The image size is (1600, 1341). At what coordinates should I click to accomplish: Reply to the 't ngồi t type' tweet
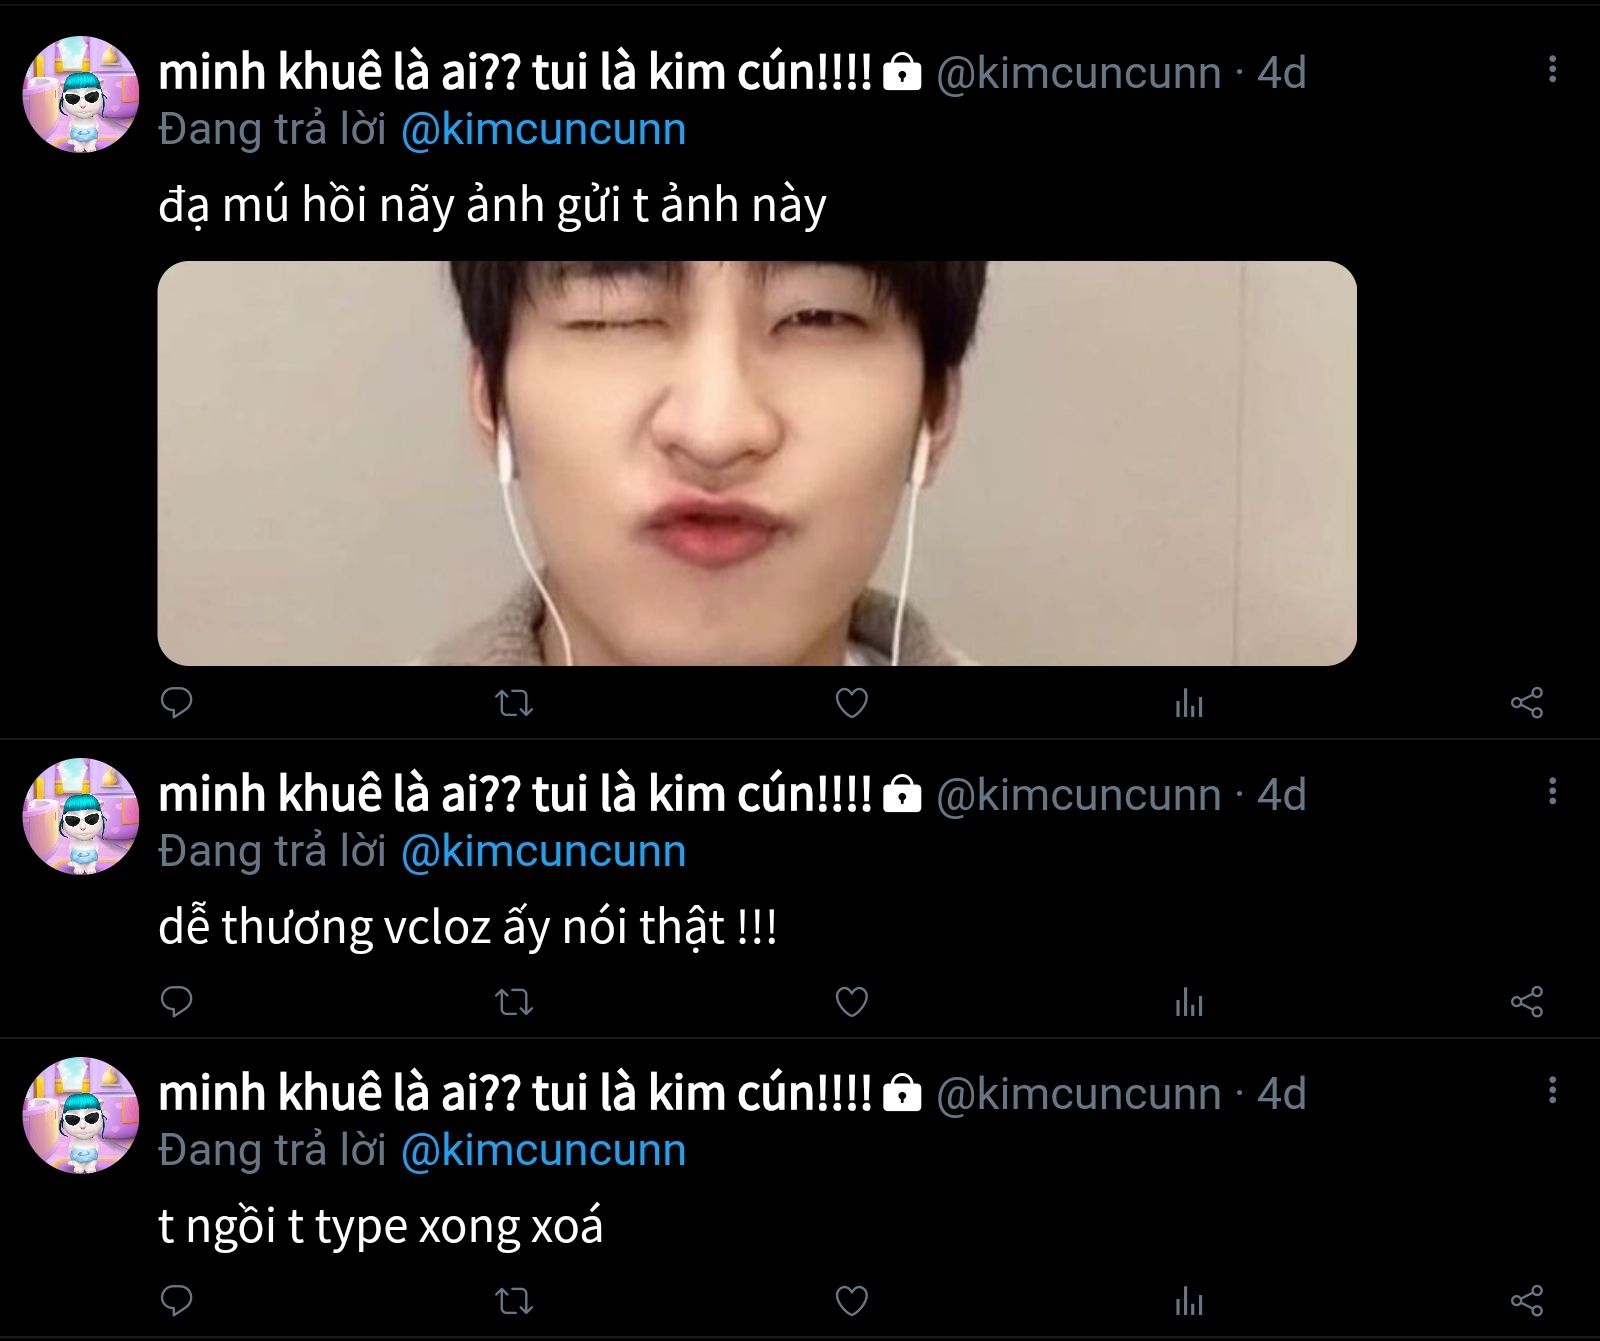point(177,1300)
